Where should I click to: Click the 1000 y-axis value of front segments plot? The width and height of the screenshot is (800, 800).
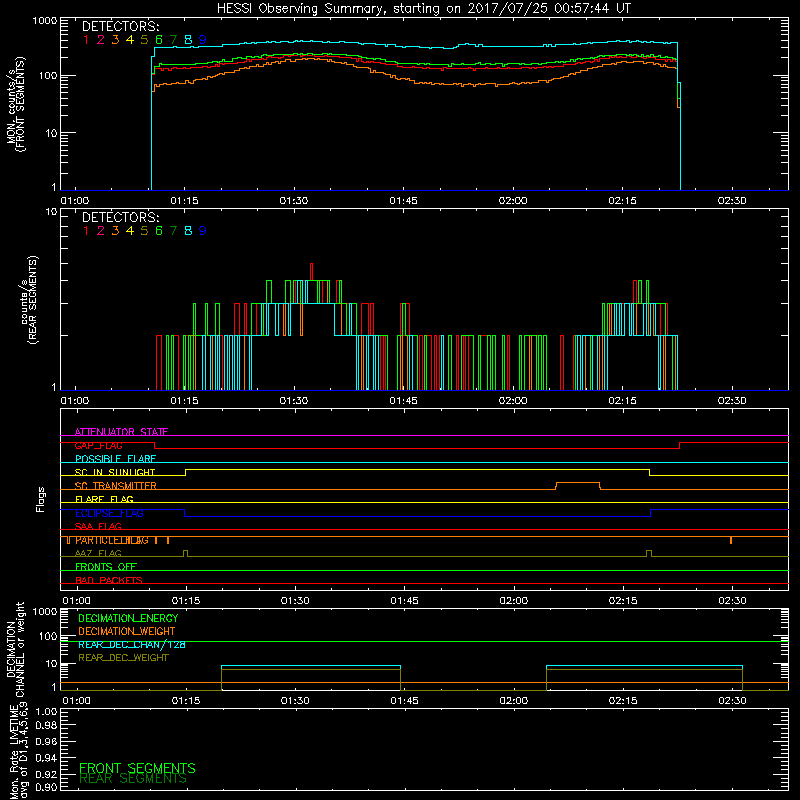coord(45,21)
